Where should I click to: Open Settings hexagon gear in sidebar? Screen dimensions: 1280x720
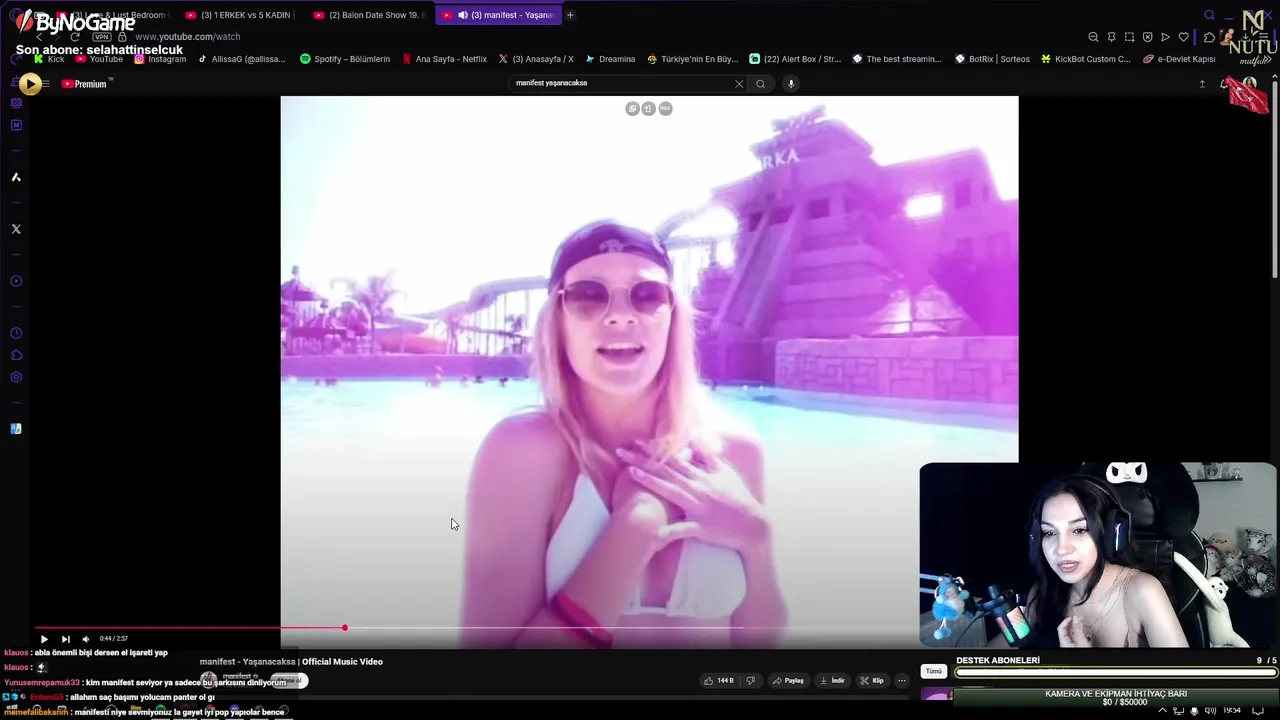pyautogui.click(x=16, y=377)
